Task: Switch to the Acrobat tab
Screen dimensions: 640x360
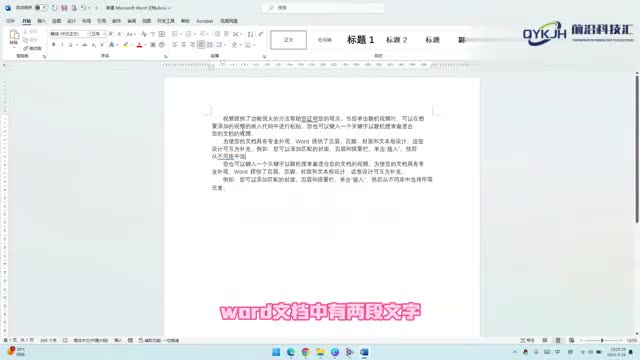Action: (x=204, y=21)
